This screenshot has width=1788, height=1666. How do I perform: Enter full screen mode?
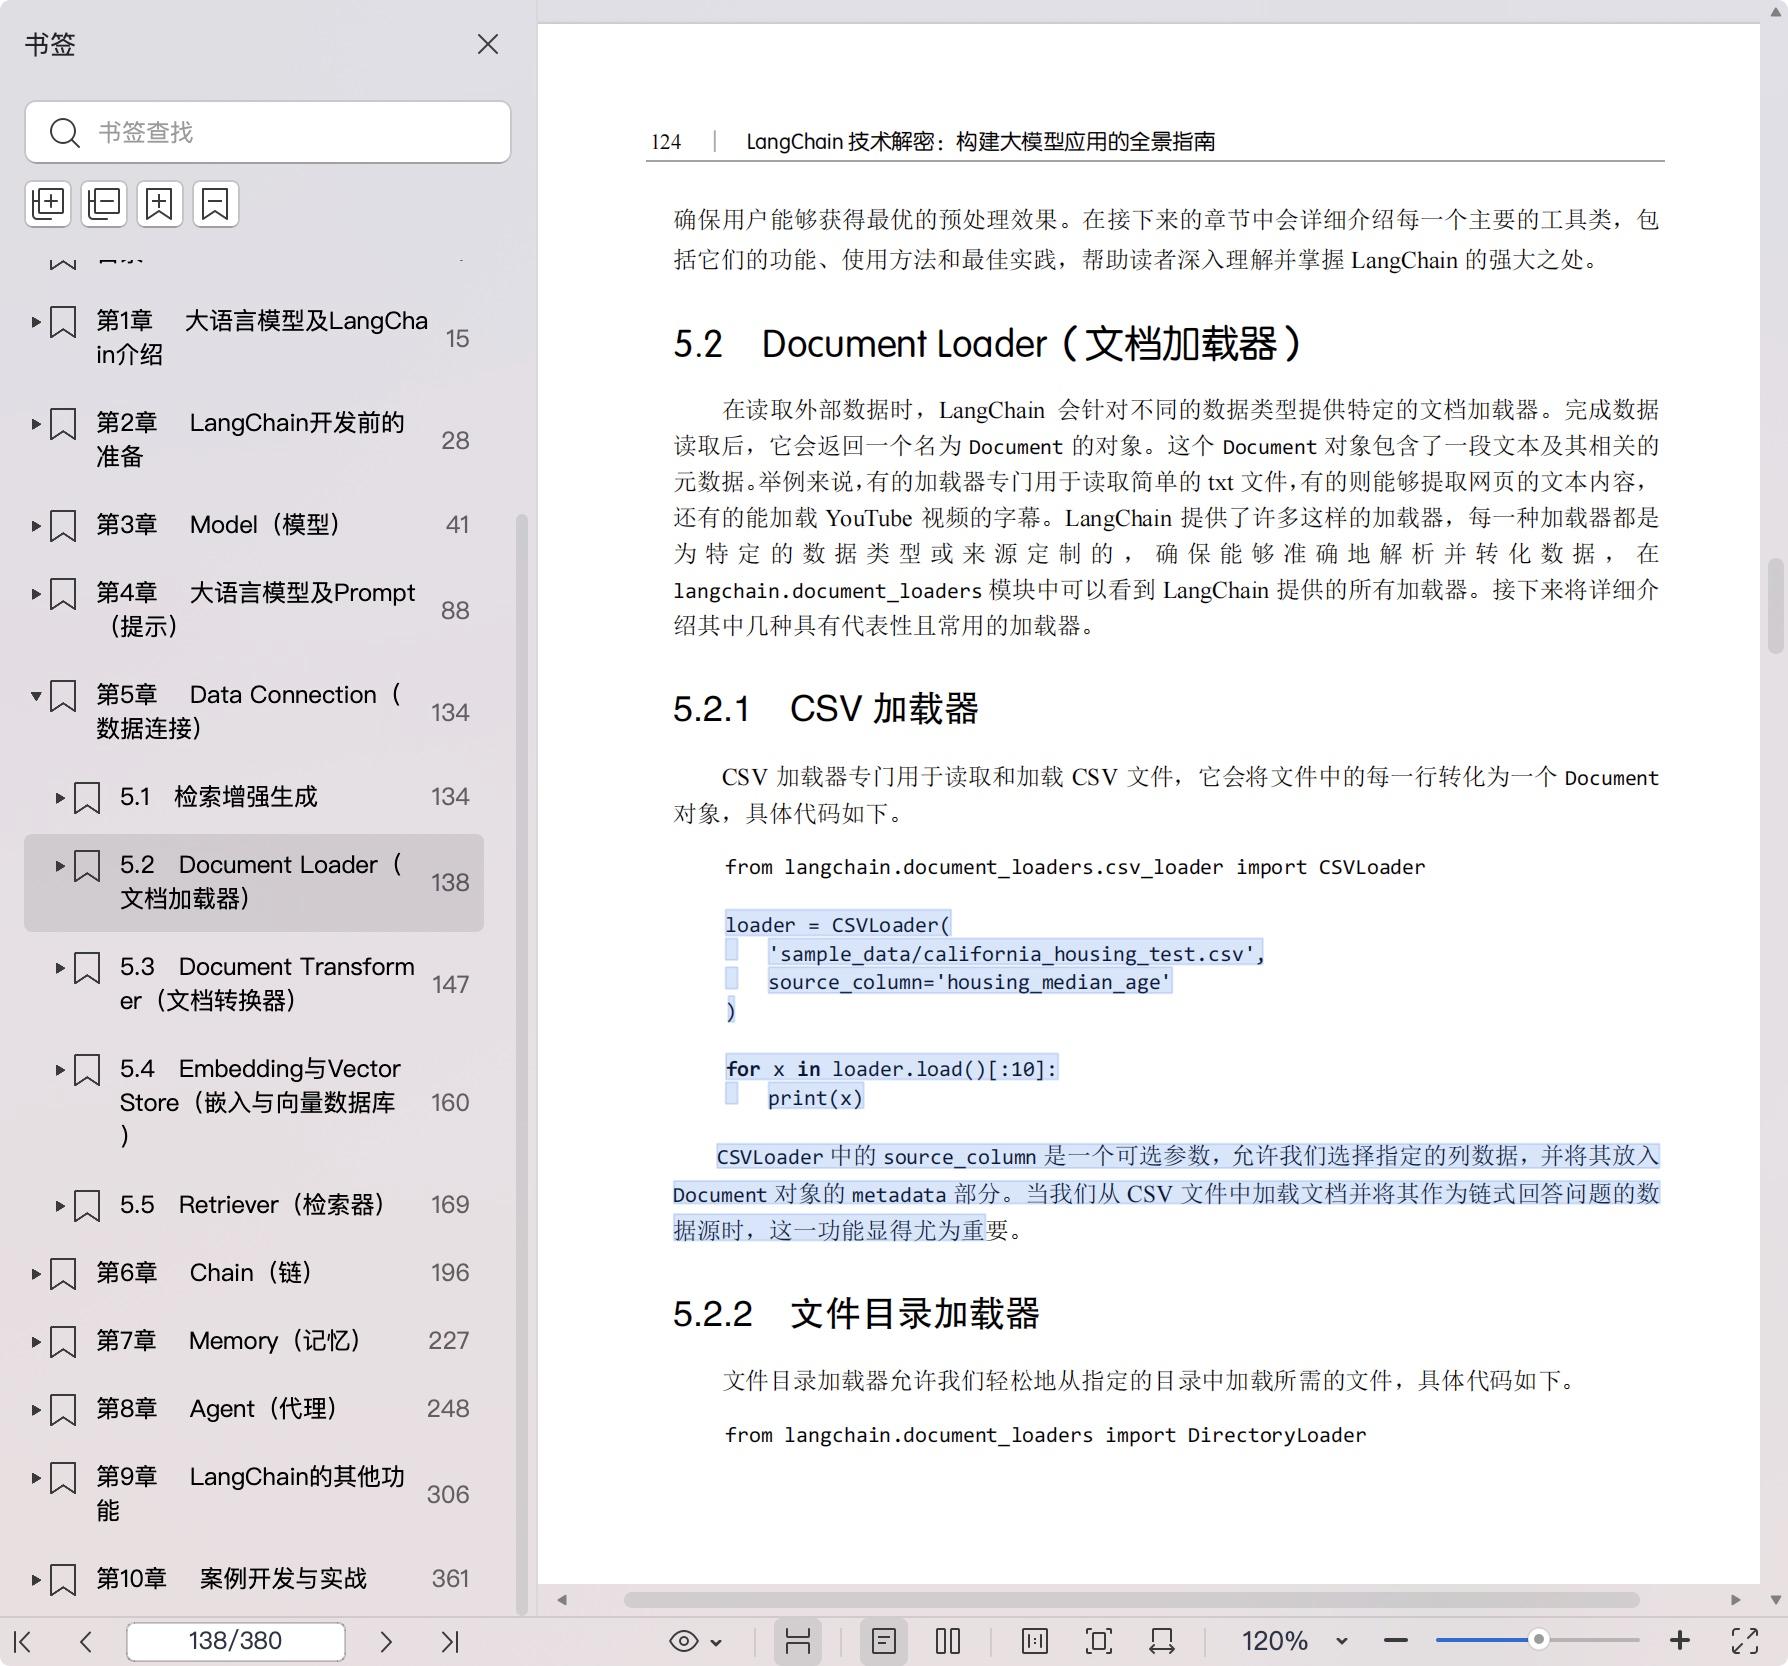pos(1745,1641)
